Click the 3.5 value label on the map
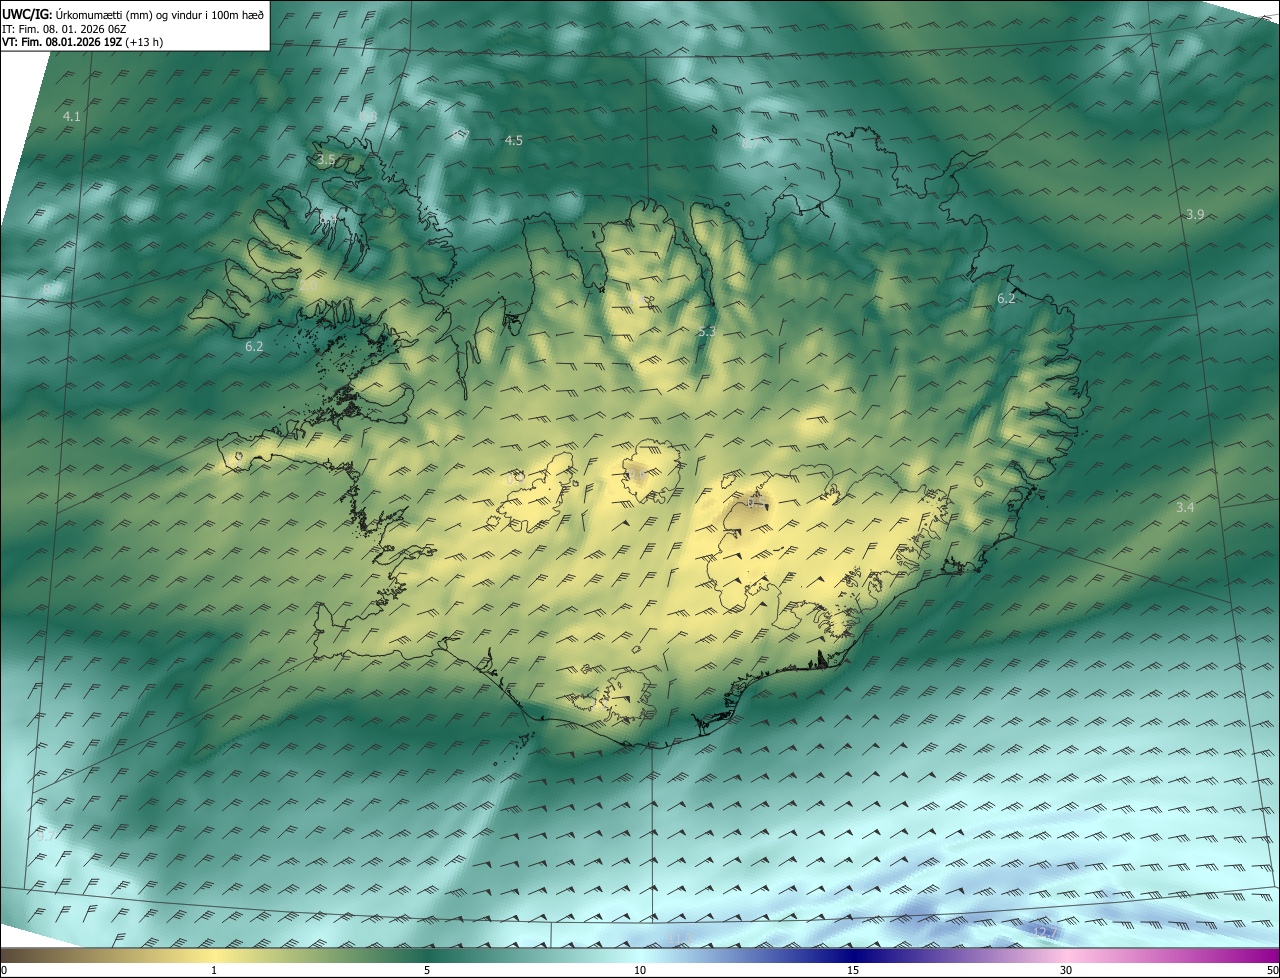Image resolution: width=1280 pixels, height=978 pixels. (325, 159)
